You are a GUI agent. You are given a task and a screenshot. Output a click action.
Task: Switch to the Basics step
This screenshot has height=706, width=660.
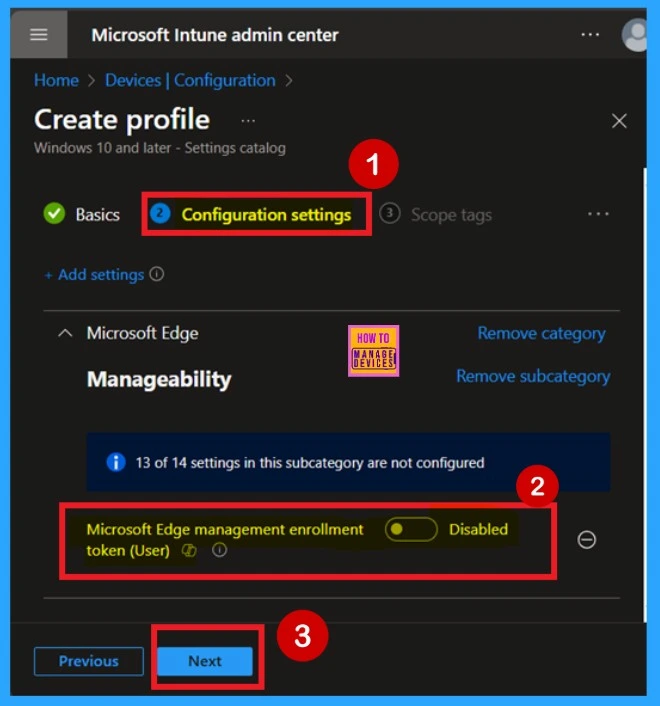pos(82,214)
